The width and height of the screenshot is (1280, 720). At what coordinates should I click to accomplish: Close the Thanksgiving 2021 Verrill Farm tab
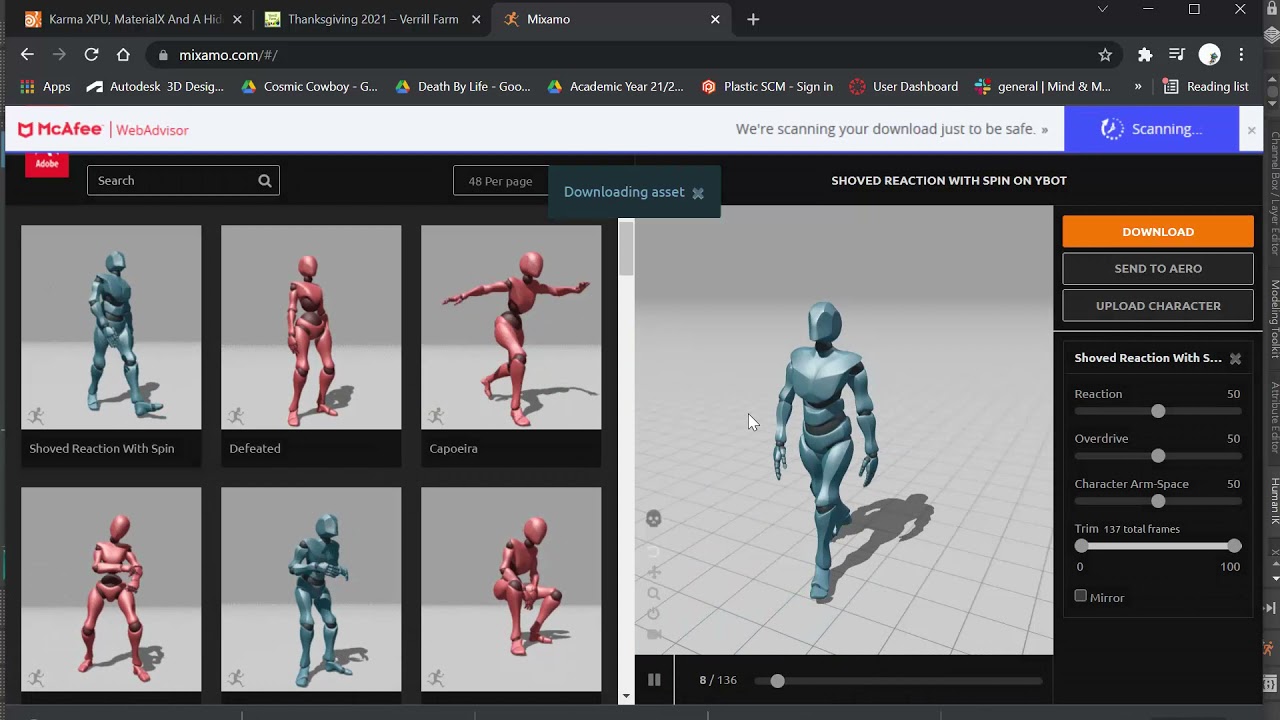475,19
